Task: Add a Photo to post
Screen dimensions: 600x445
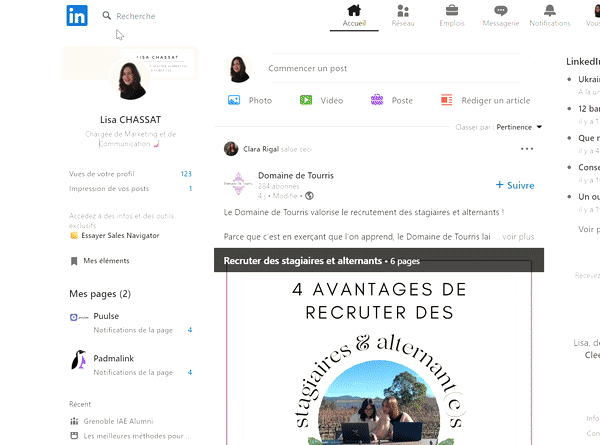Action: click(249, 100)
